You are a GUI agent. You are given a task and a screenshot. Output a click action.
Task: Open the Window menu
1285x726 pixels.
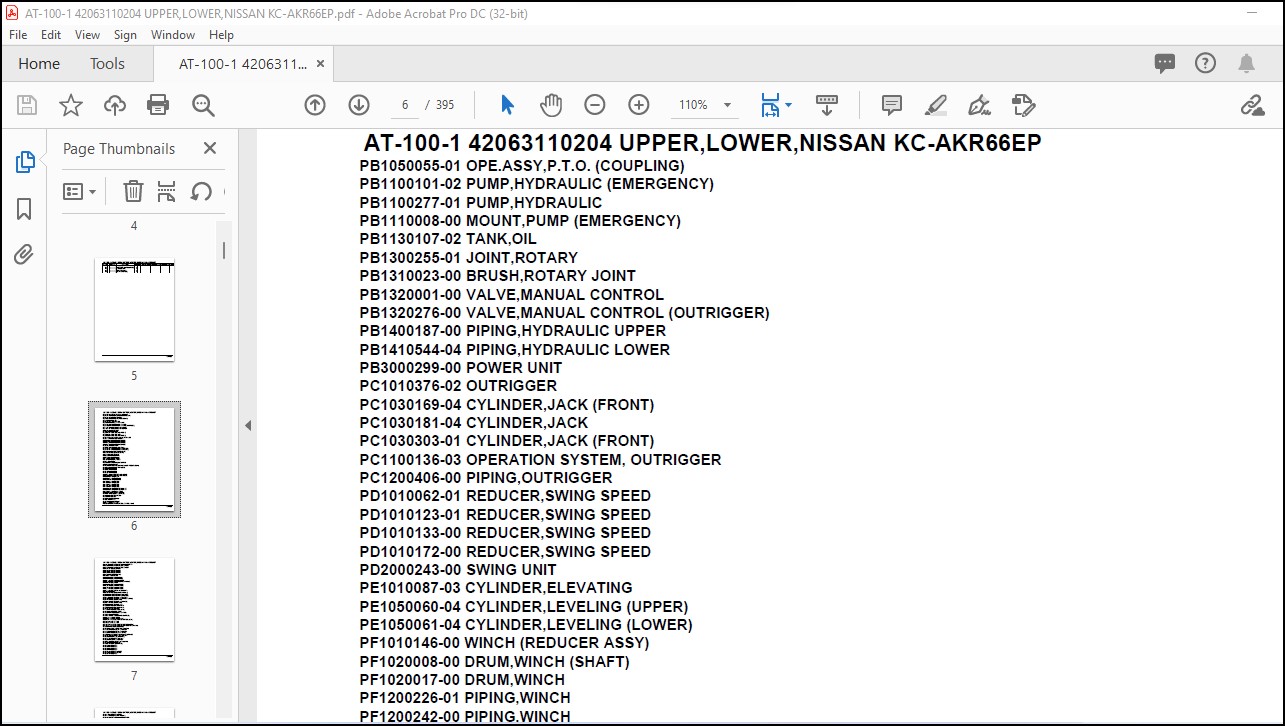(173, 34)
